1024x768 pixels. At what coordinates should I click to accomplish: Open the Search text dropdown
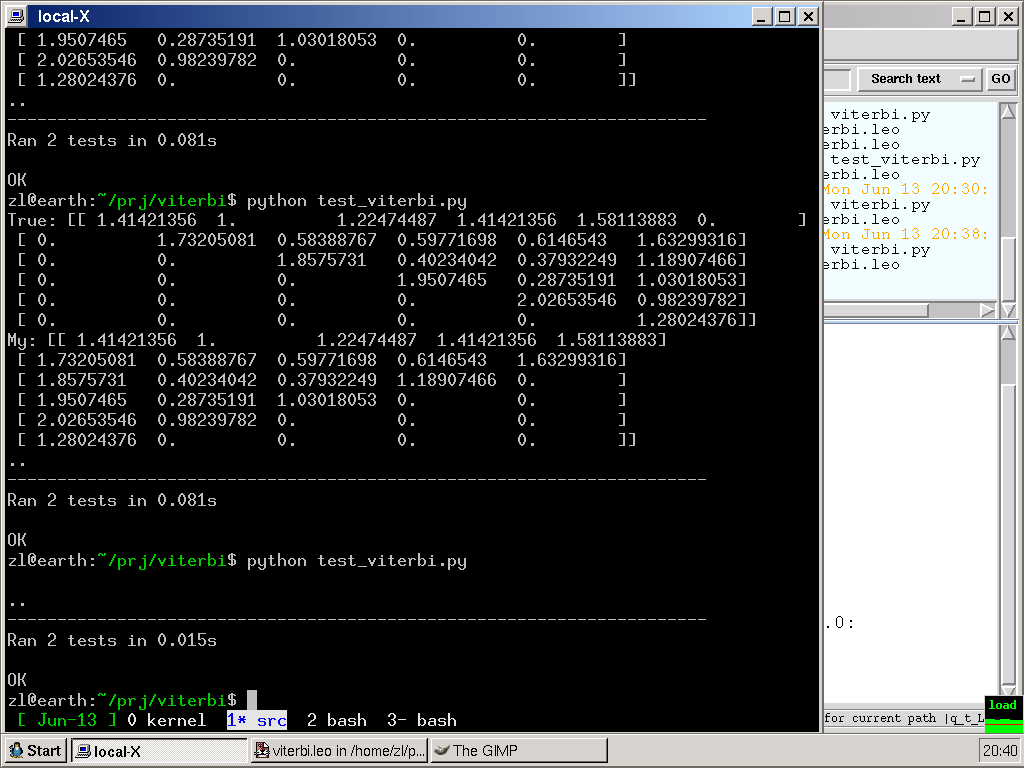pyautogui.click(x=920, y=79)
